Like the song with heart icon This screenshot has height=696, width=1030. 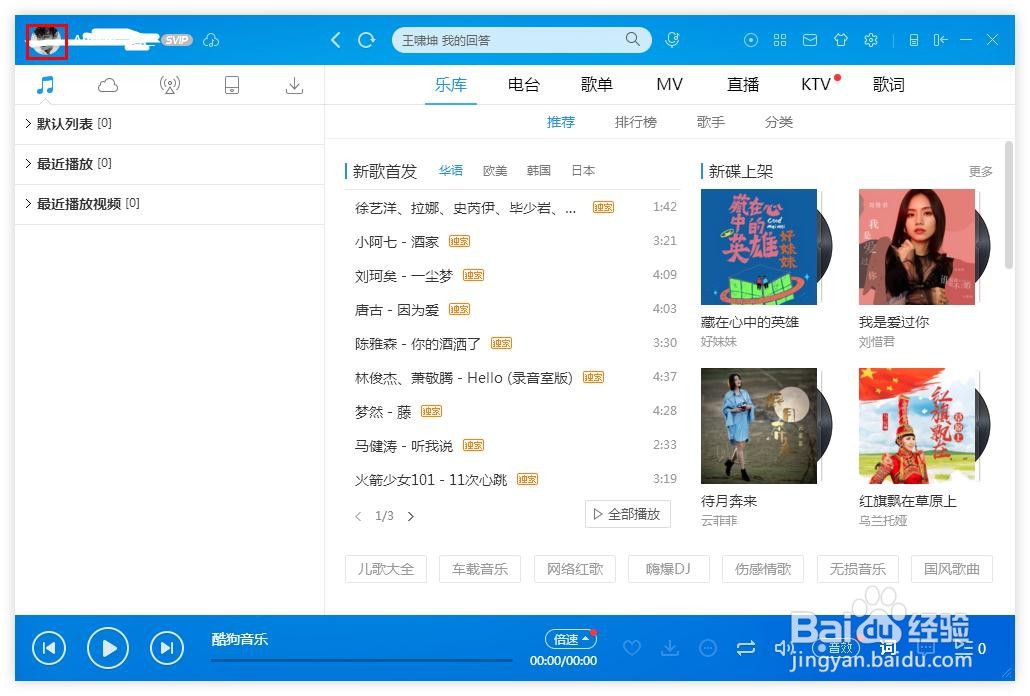pyautogui.click(x=632, y=648)
